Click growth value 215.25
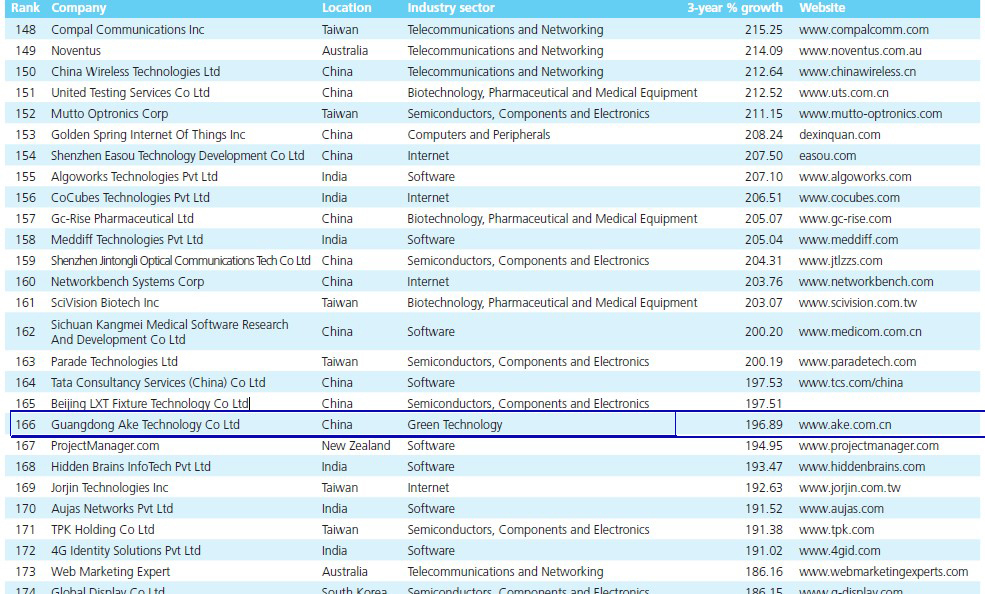Viewport: 985px width, 594px height. [764, 30]
